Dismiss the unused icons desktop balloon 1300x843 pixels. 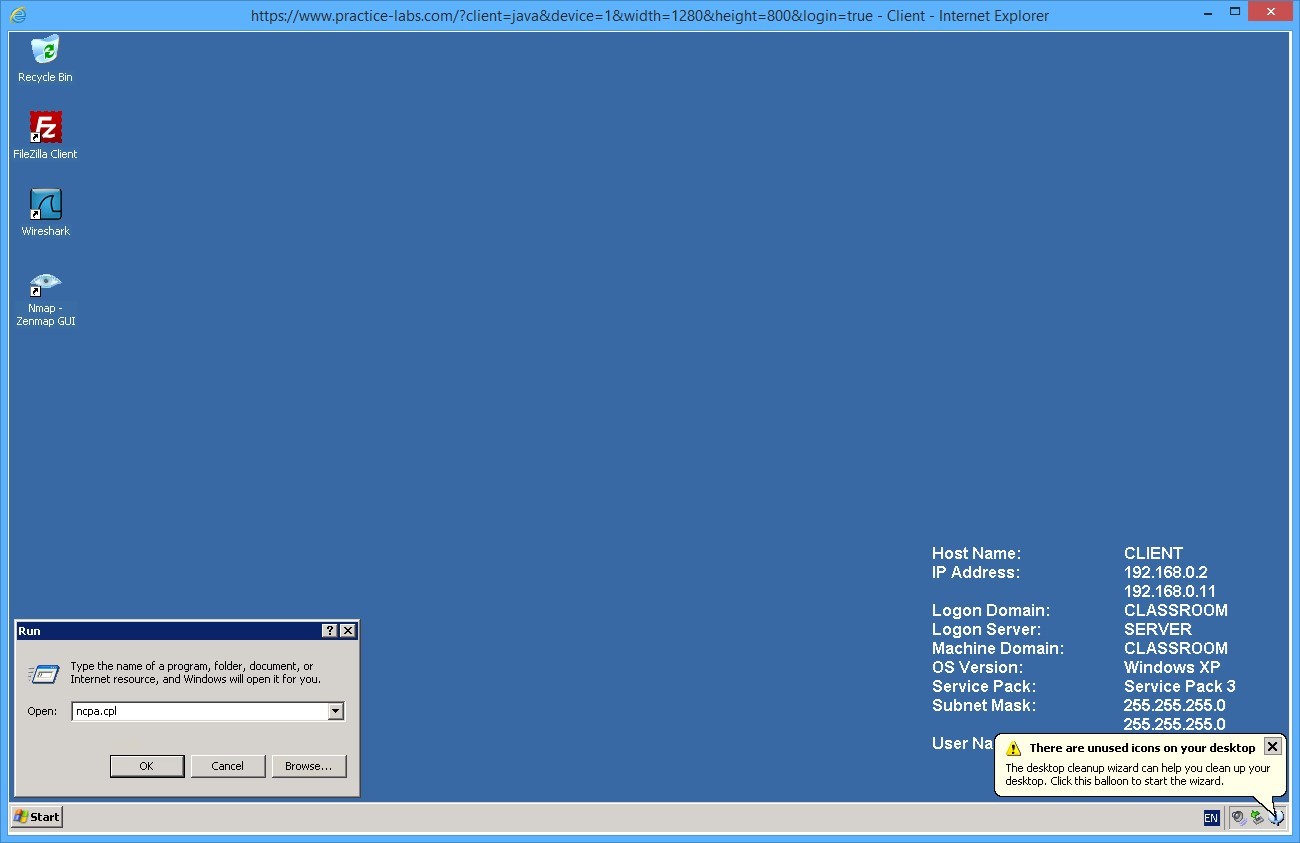(1272, 745)
